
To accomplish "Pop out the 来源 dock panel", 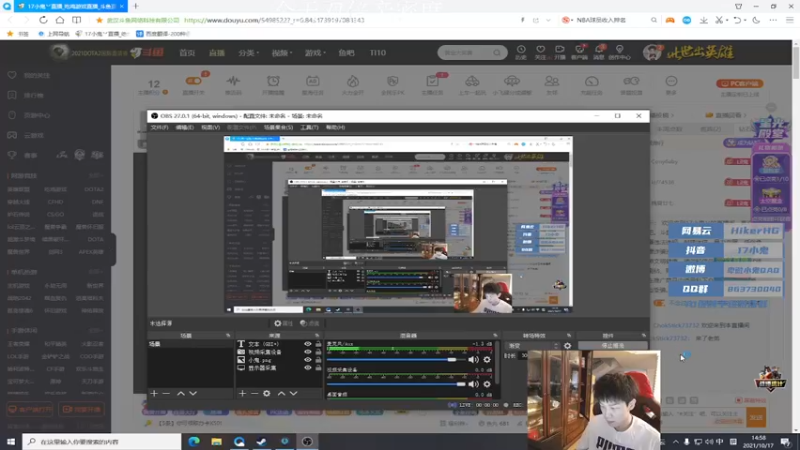I will (x=317, y=335).
